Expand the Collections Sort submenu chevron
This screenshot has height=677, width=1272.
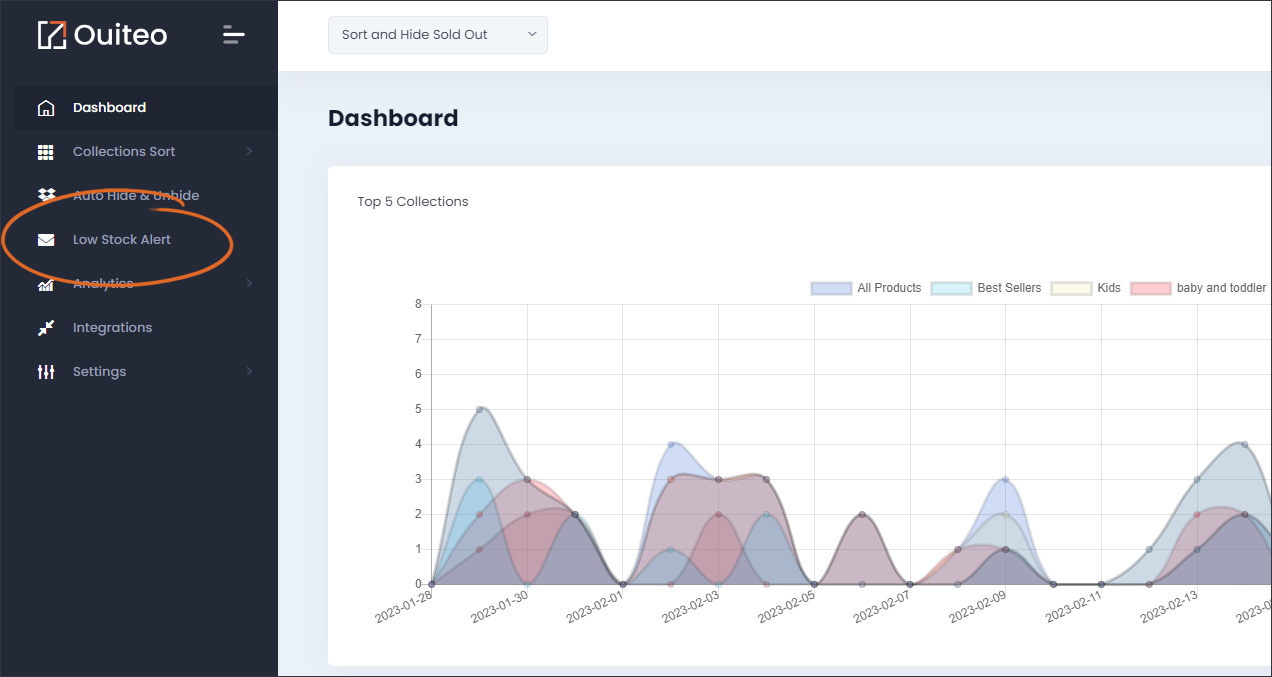249,152
